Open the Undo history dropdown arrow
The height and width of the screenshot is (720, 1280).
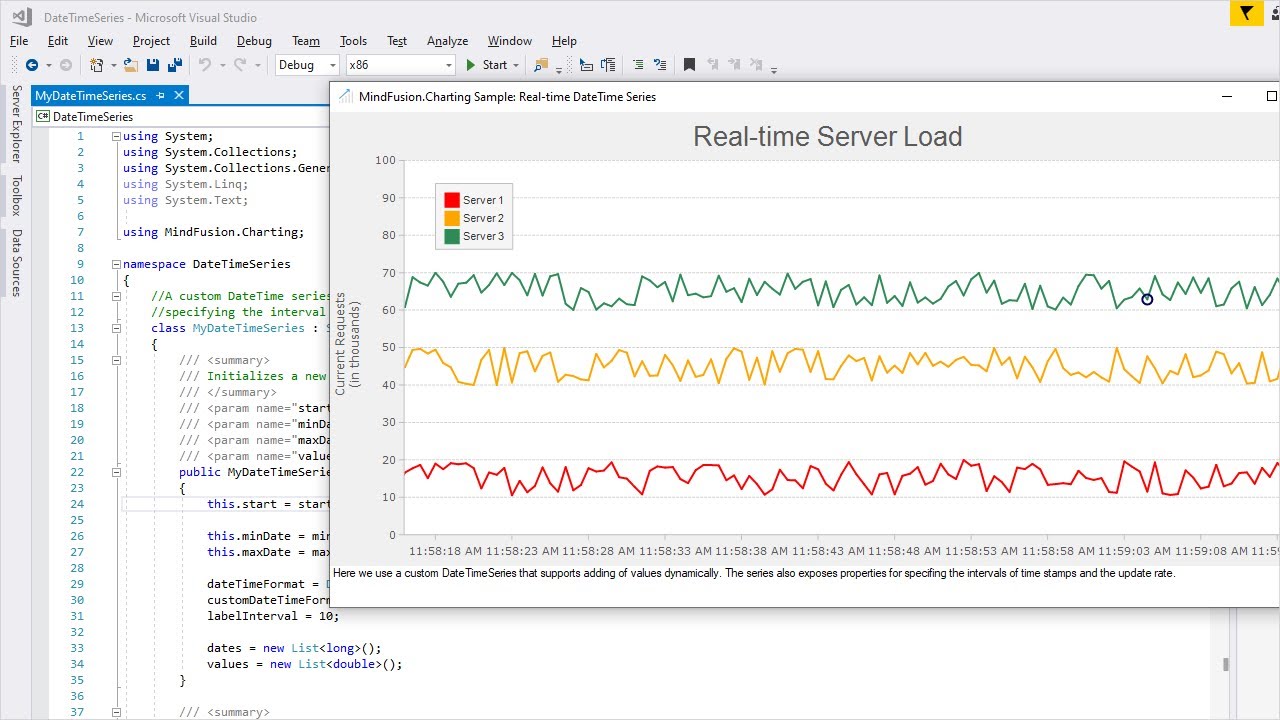221,65
